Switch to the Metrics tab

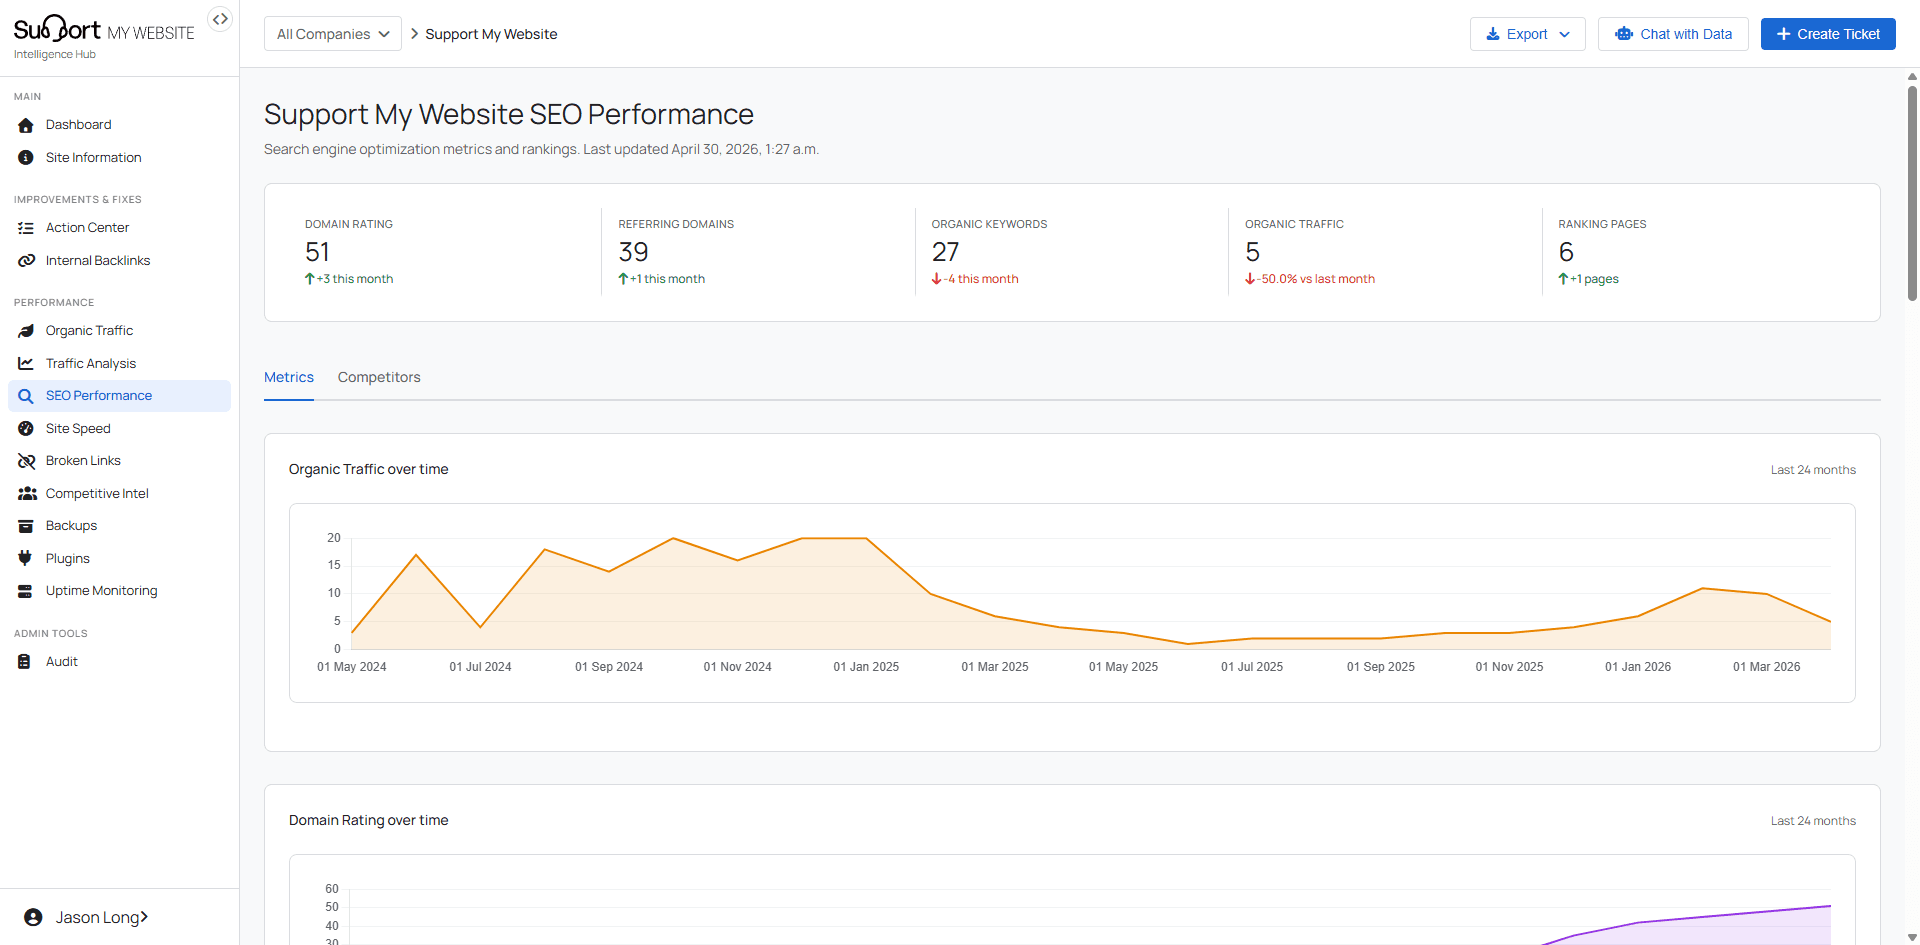click(289, 377)
